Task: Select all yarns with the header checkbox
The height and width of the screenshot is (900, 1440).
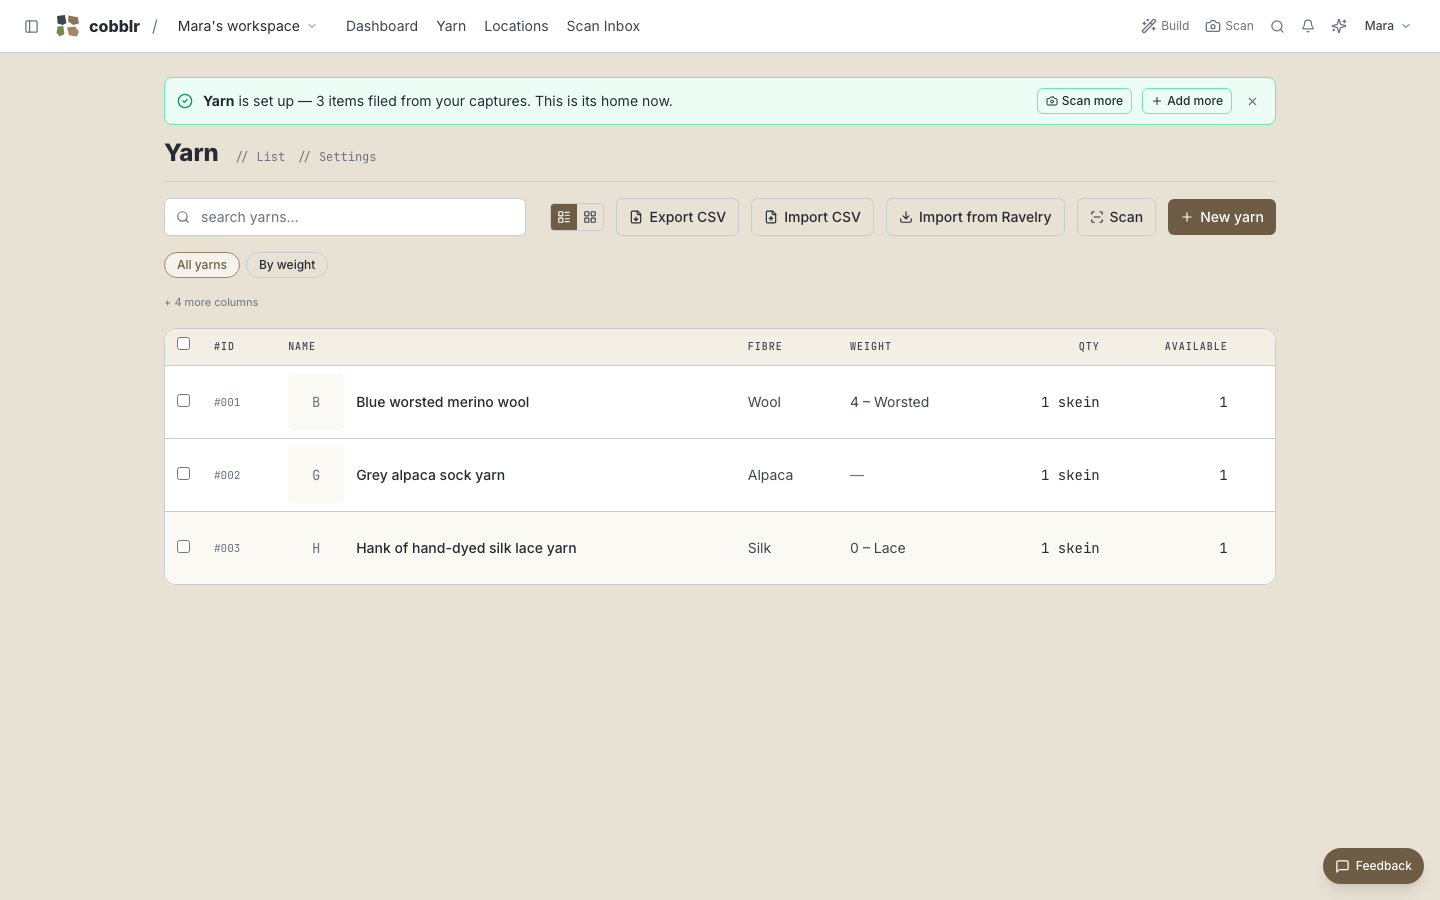Action: point(183,343)
